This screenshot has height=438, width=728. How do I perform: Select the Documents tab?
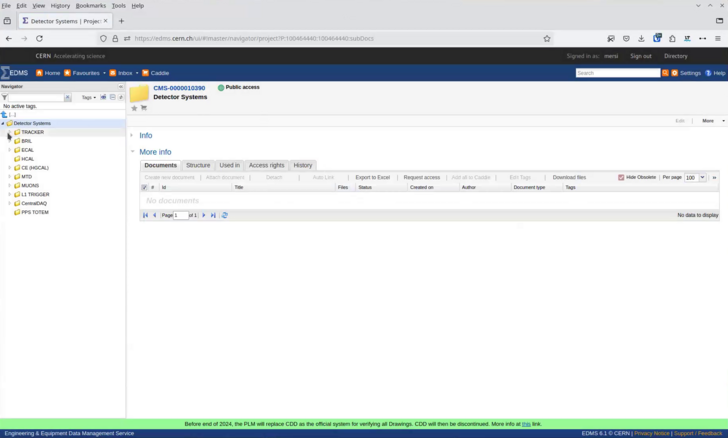(161, 165)
